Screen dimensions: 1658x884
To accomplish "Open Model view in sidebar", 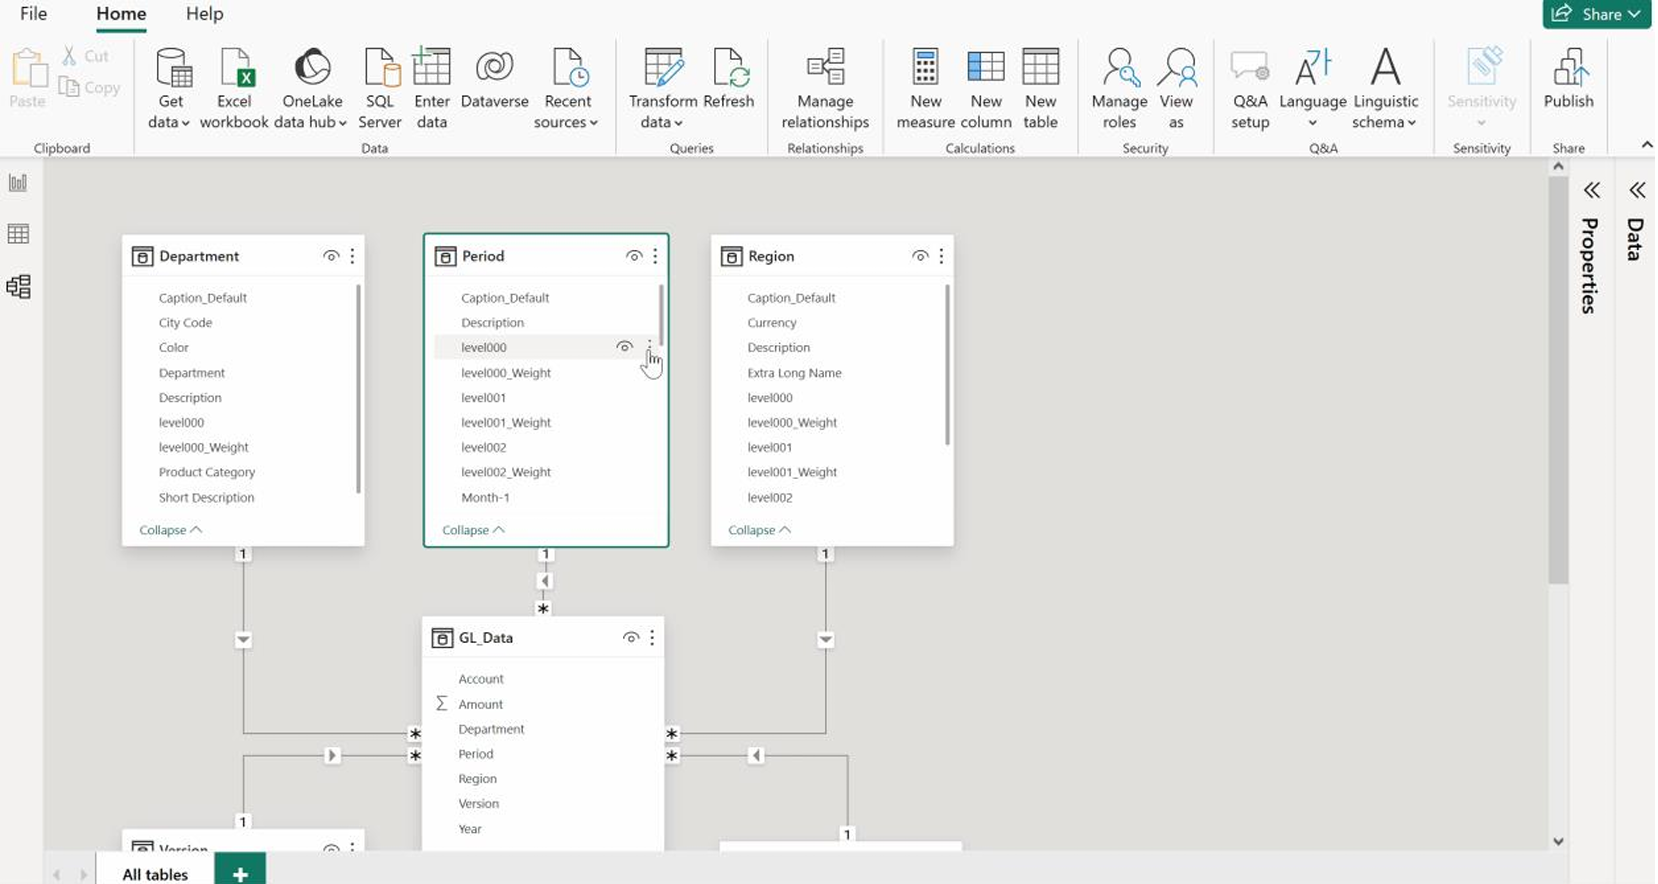I will 18,287.
